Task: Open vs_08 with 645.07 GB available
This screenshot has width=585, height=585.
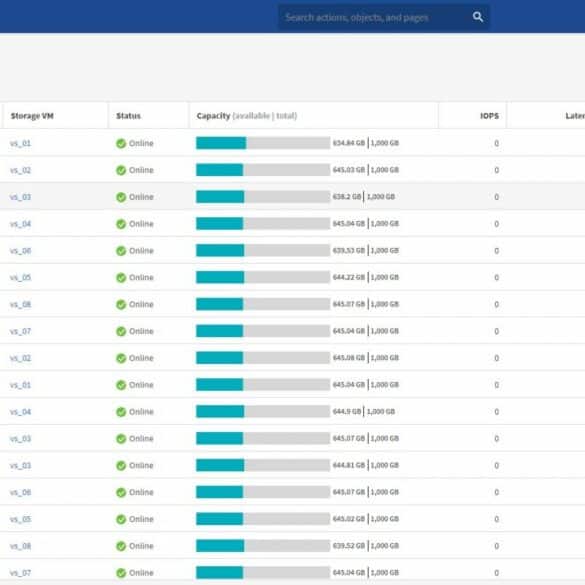Action: pyautogui.click(x=21, y=304)
